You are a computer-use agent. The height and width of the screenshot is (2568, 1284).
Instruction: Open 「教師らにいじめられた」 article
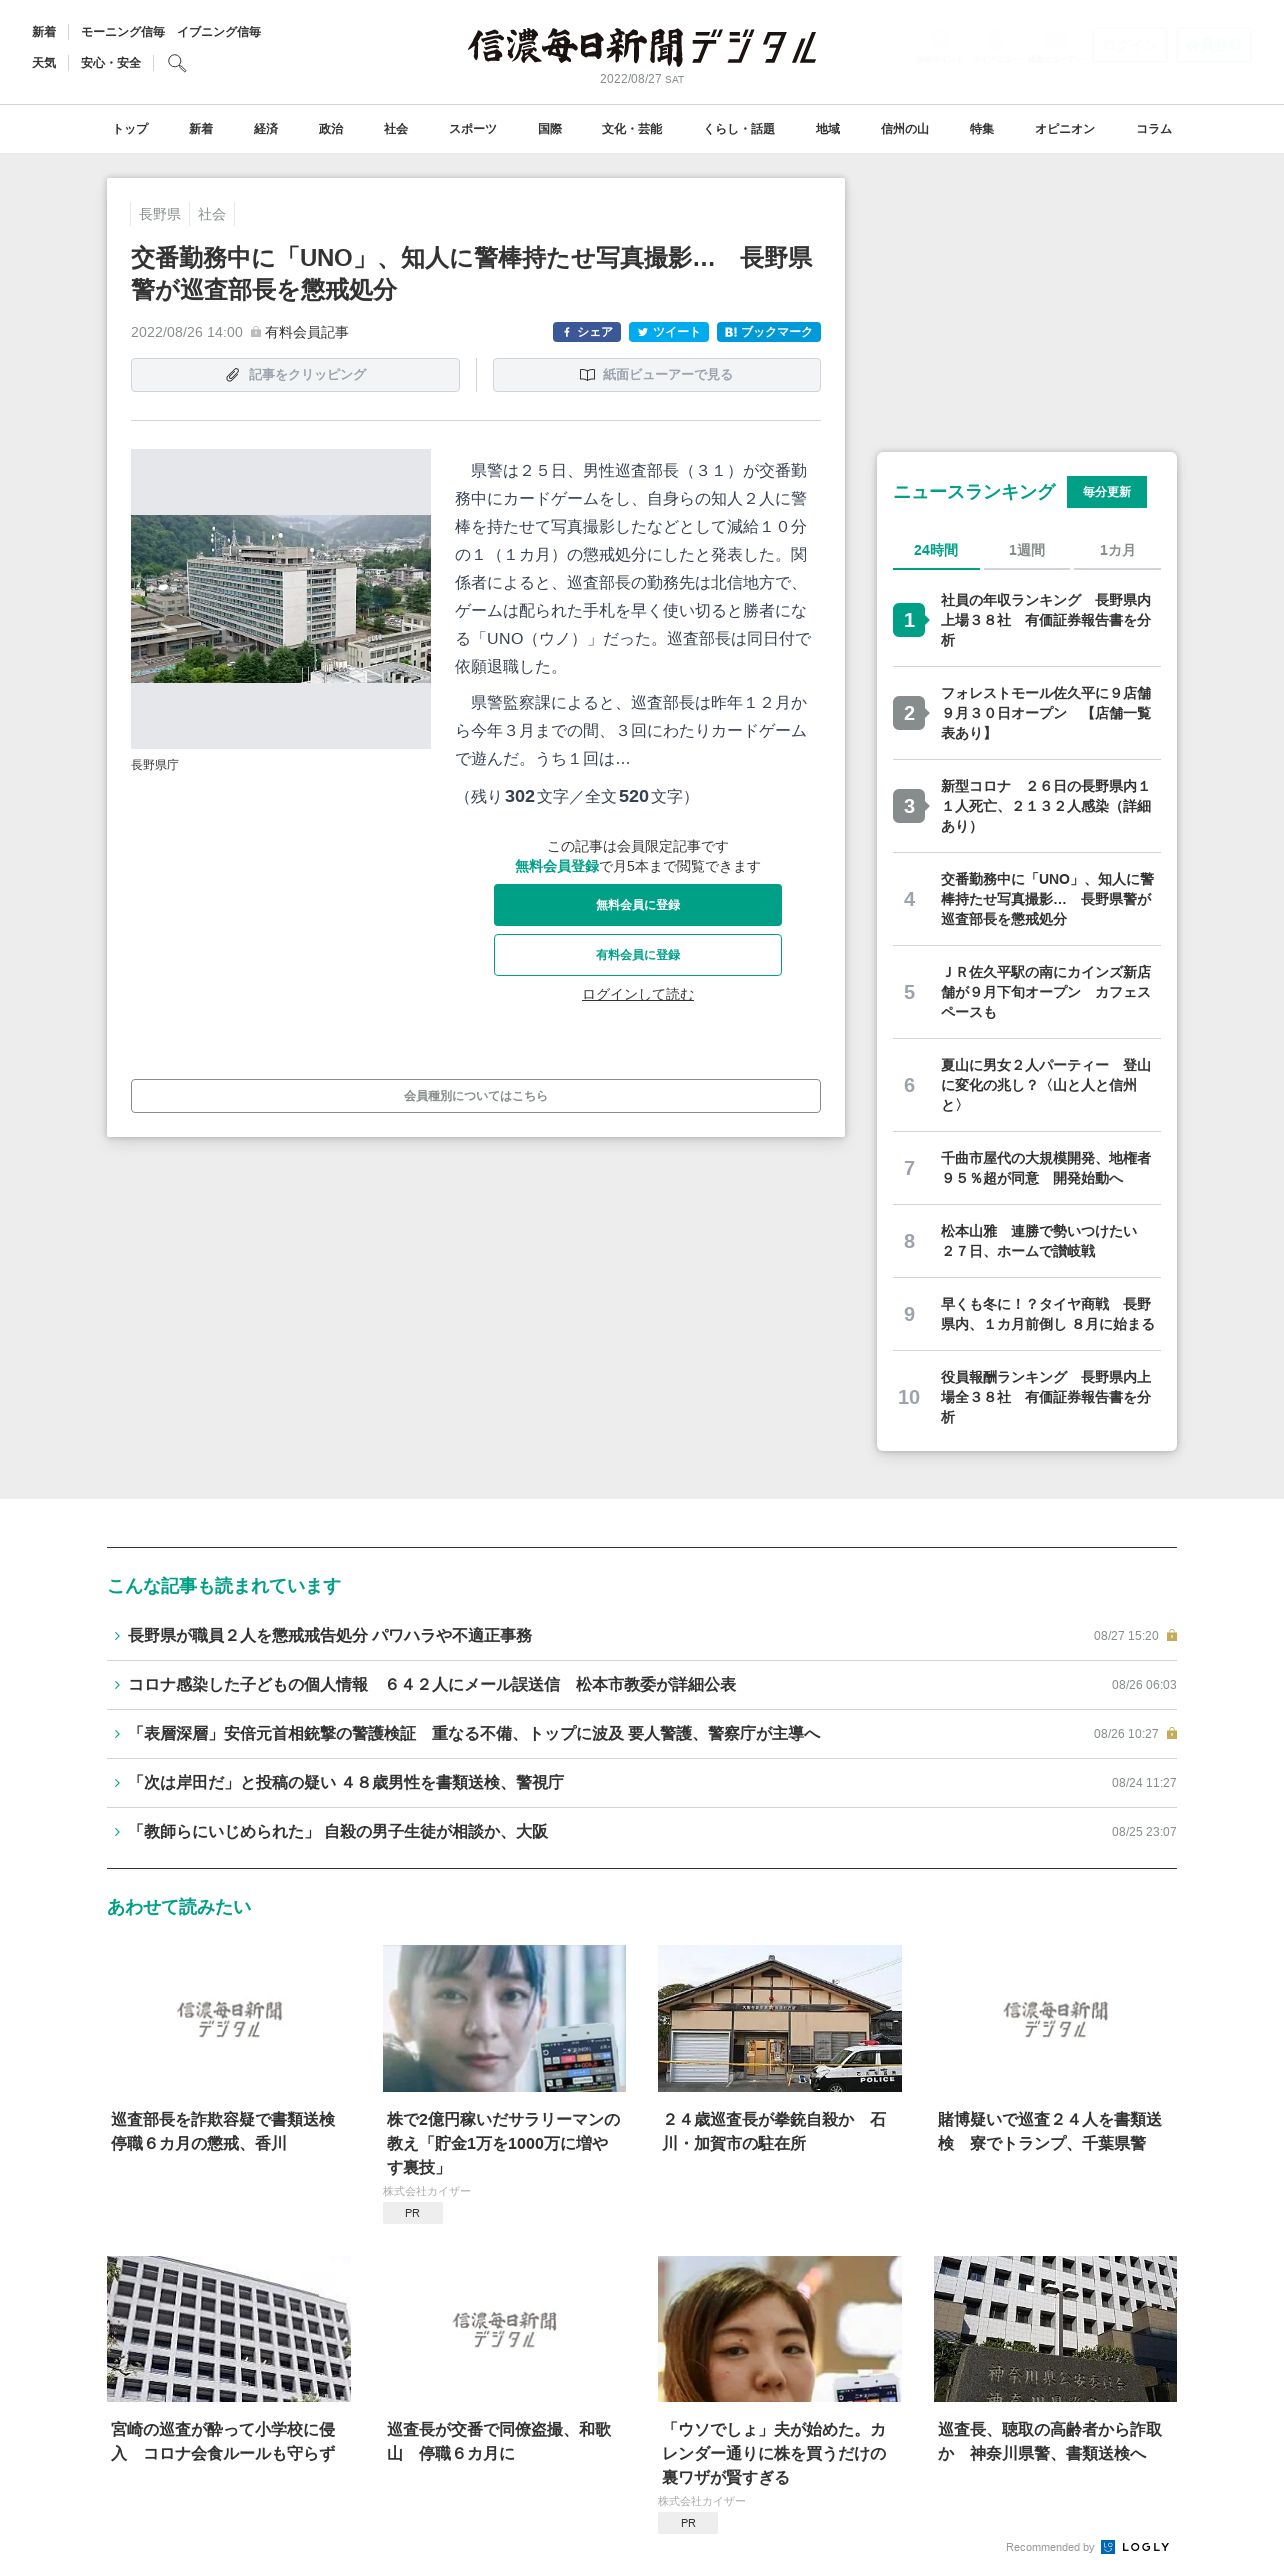[x=338, y=1831]
